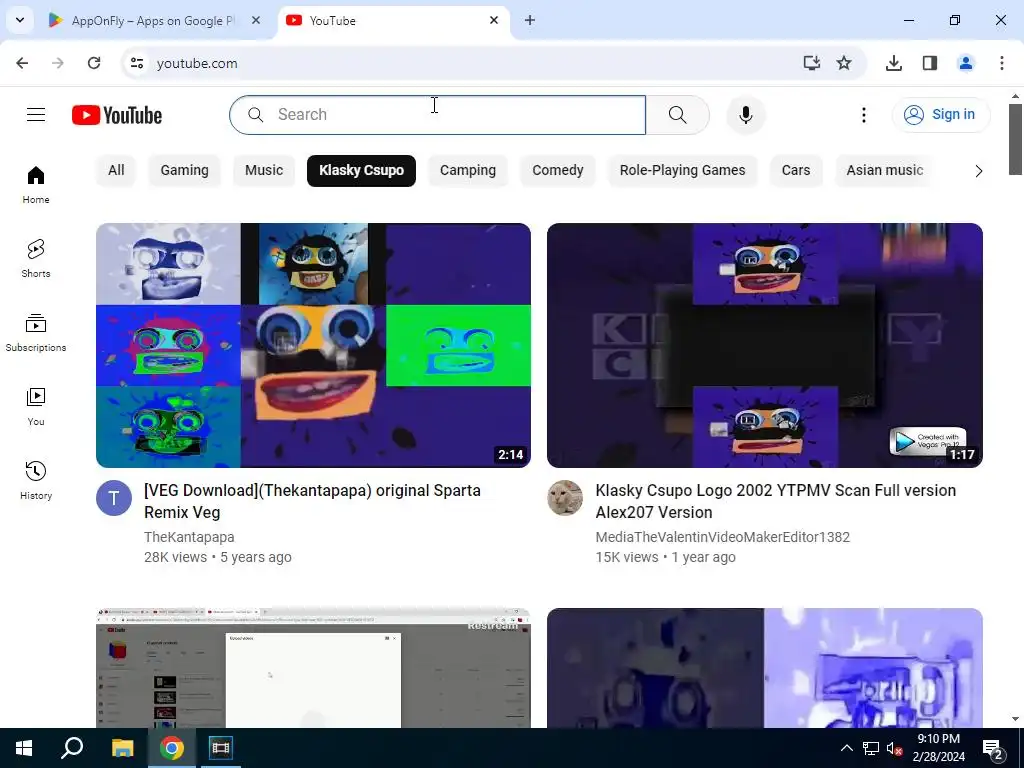Go to Home in sidebar

pos(36,185)
